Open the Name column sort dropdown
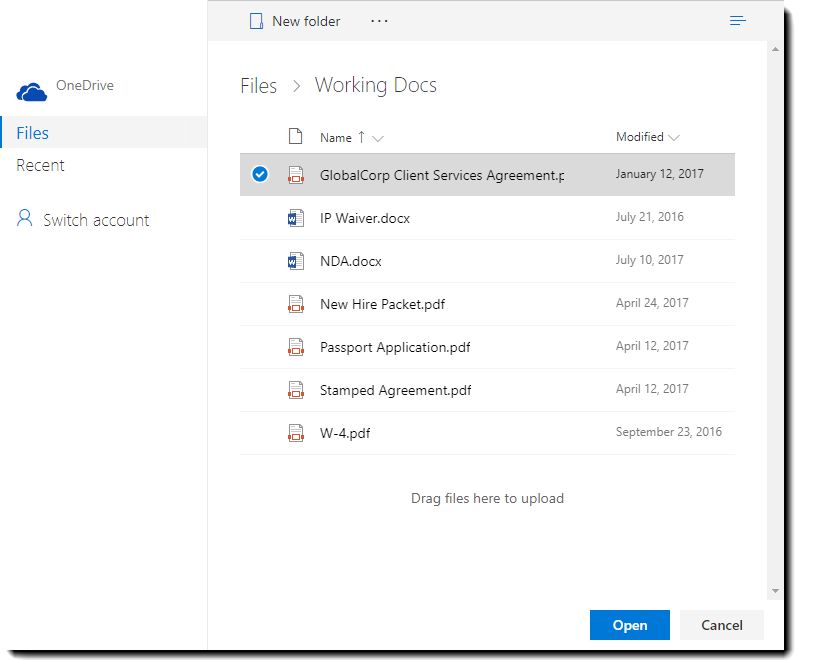Screen dimensions: 830x660 tap(378, 138)
